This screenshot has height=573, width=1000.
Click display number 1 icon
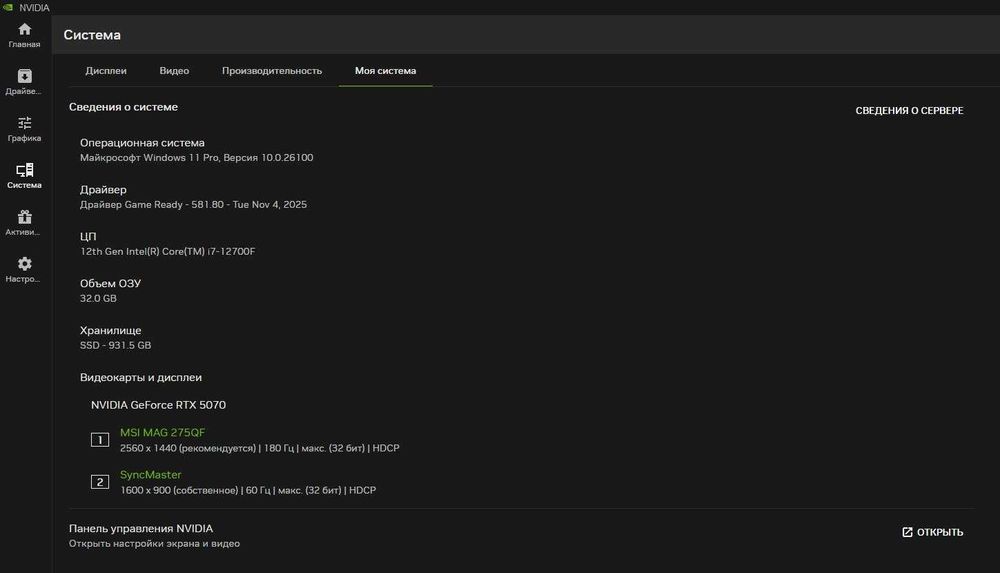pos(100,440)
